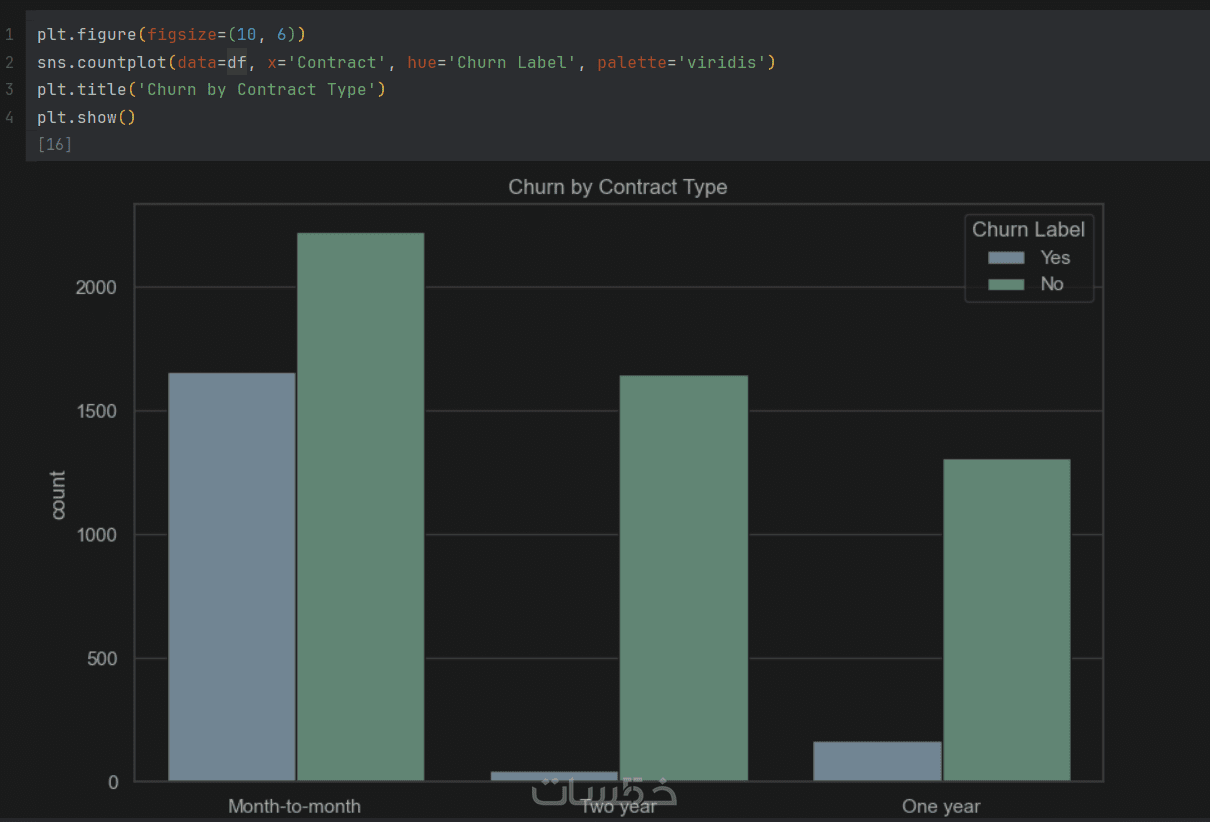Viewport: 1210px width, 822px height.
Task: Click the 'Churn by Contract Type' chart title
Action: 617,187
